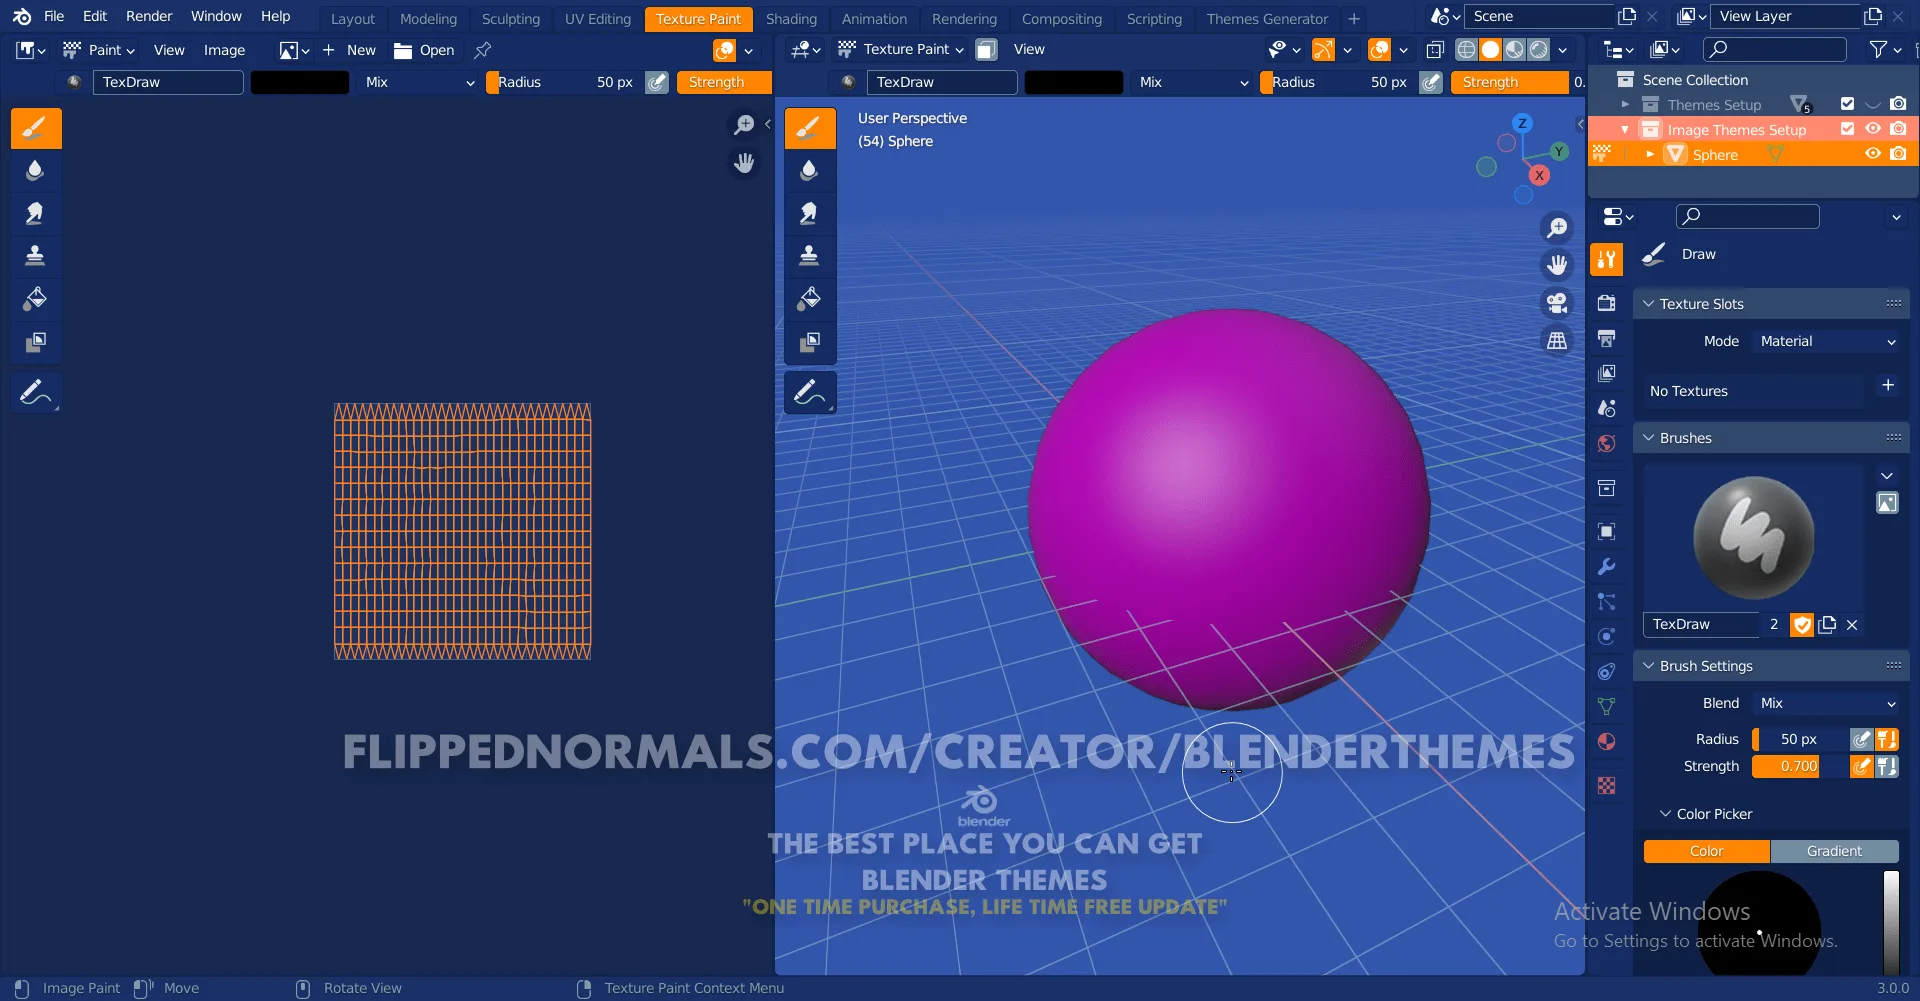The image size is (1920, 1001).
Task: Select the Soften tool in left toolbar
Action: click(36, 171)
